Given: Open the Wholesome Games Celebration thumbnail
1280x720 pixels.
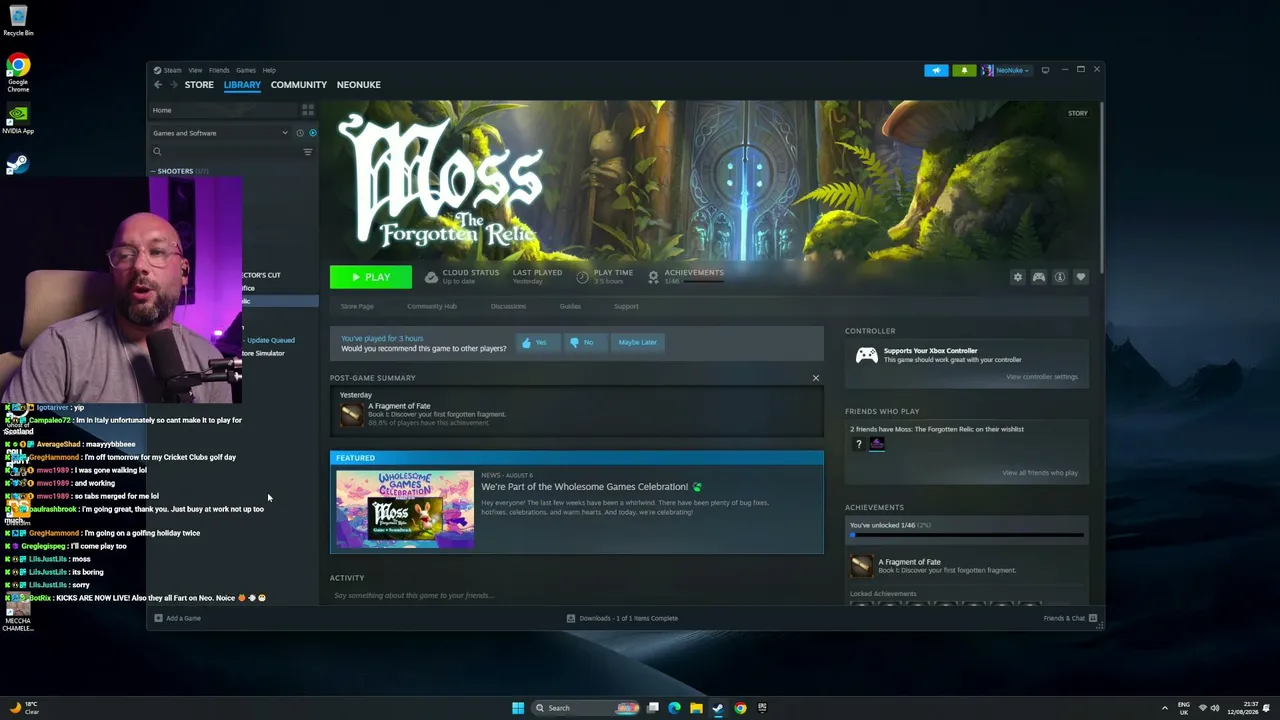Looking at the screenshot, I should click(x=405, y=509).
